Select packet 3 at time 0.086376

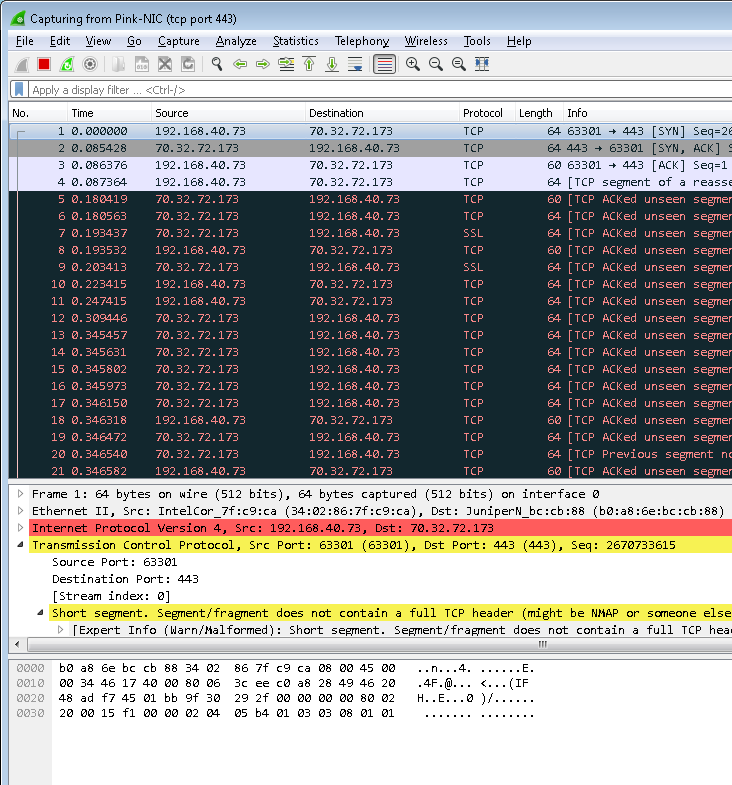point(371,165)
